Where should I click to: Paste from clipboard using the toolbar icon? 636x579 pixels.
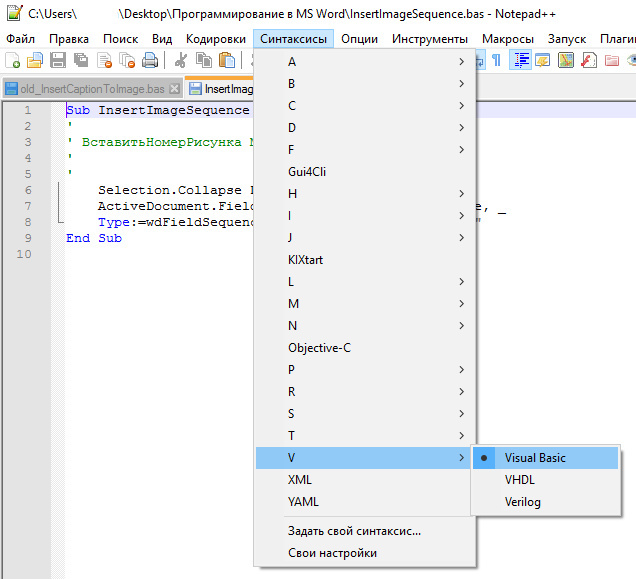(227, 60)
